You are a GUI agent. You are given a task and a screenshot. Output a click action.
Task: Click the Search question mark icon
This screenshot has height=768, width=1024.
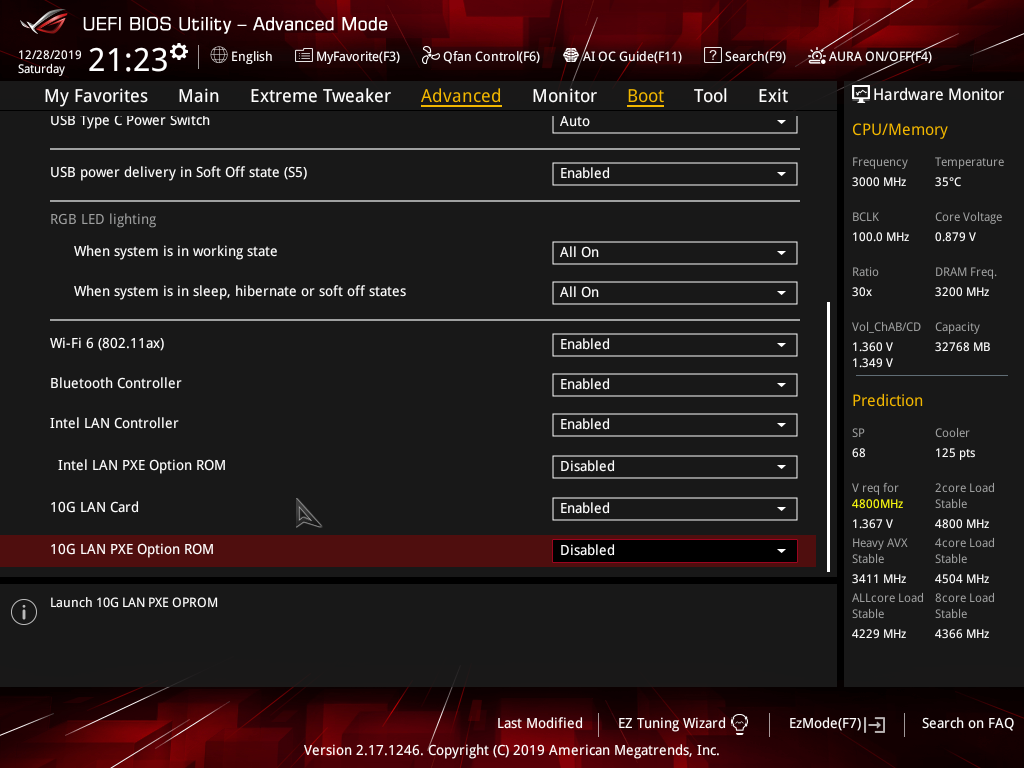point(712,56)
